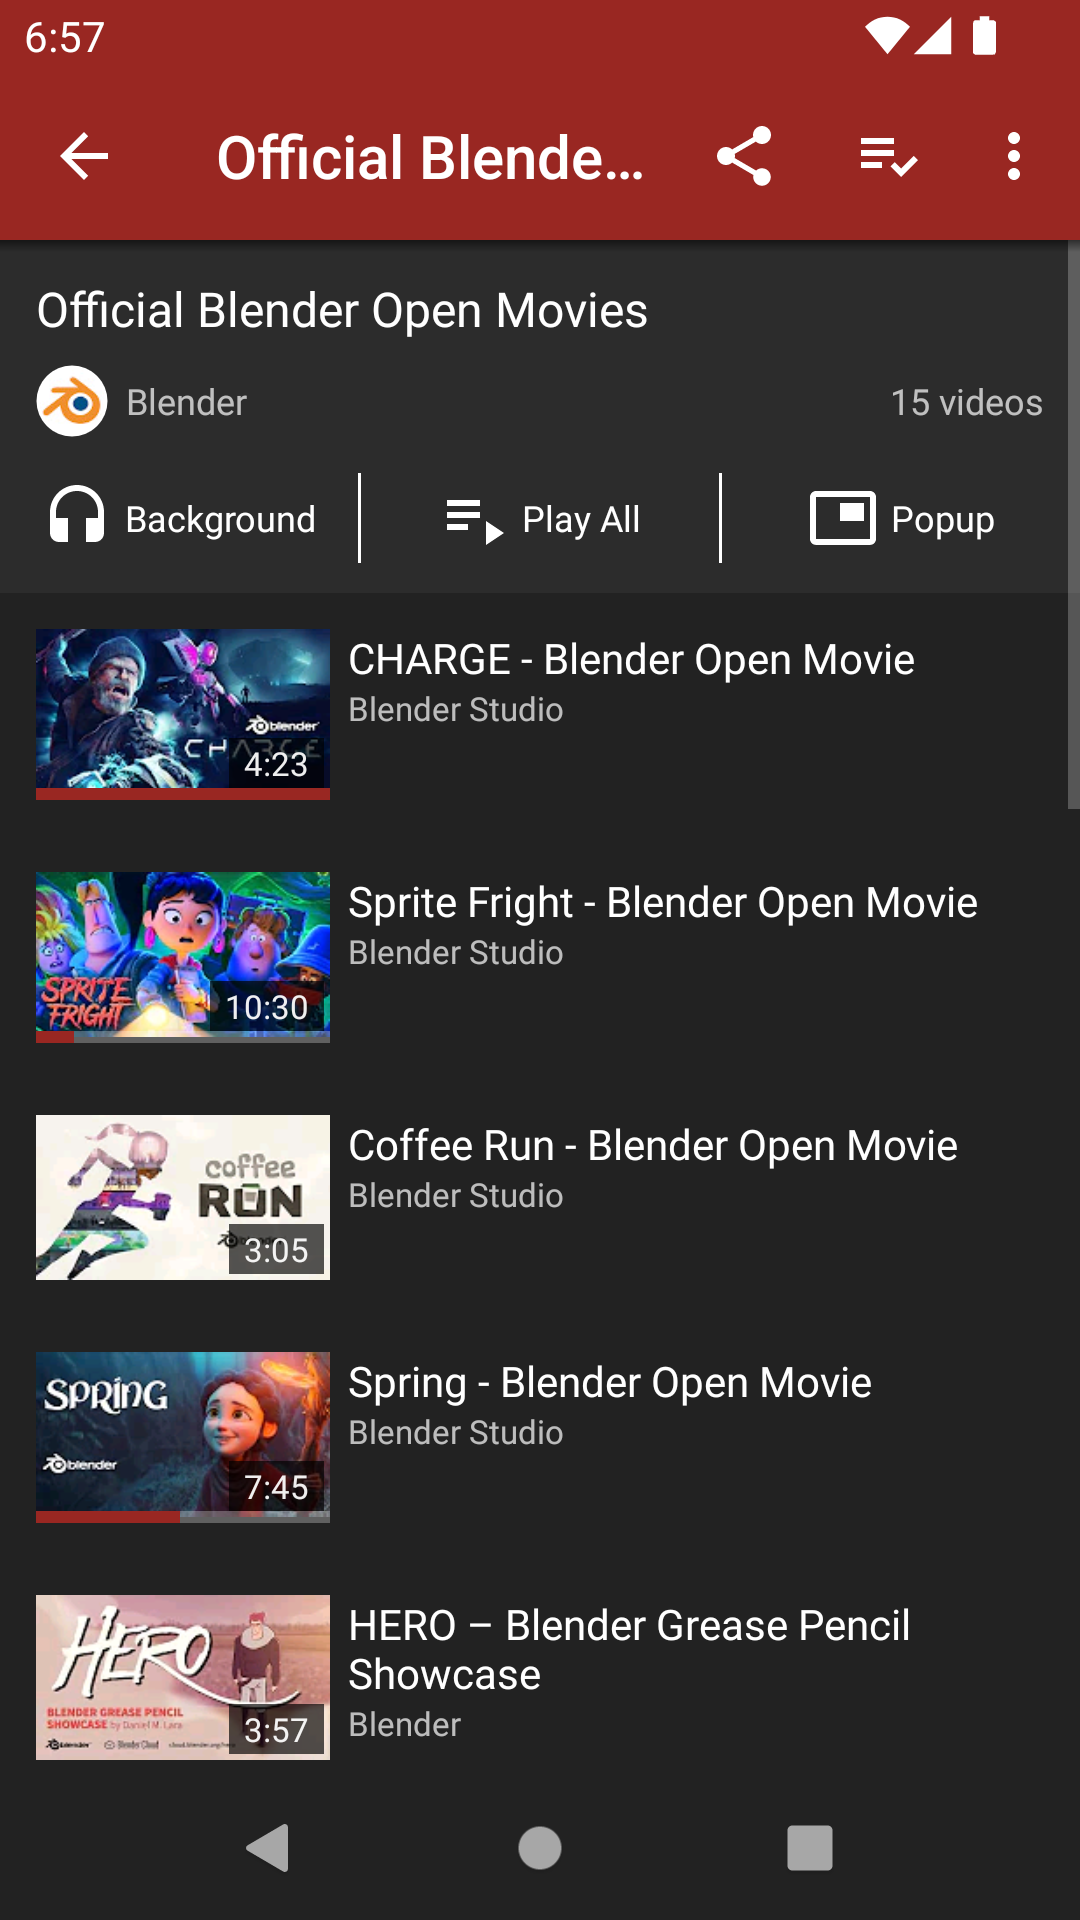Select Coffee Run - Blender Open Movie title
This screenshot has width=1080, height=1920.
pyautogui.click(x=652, y=1146)
